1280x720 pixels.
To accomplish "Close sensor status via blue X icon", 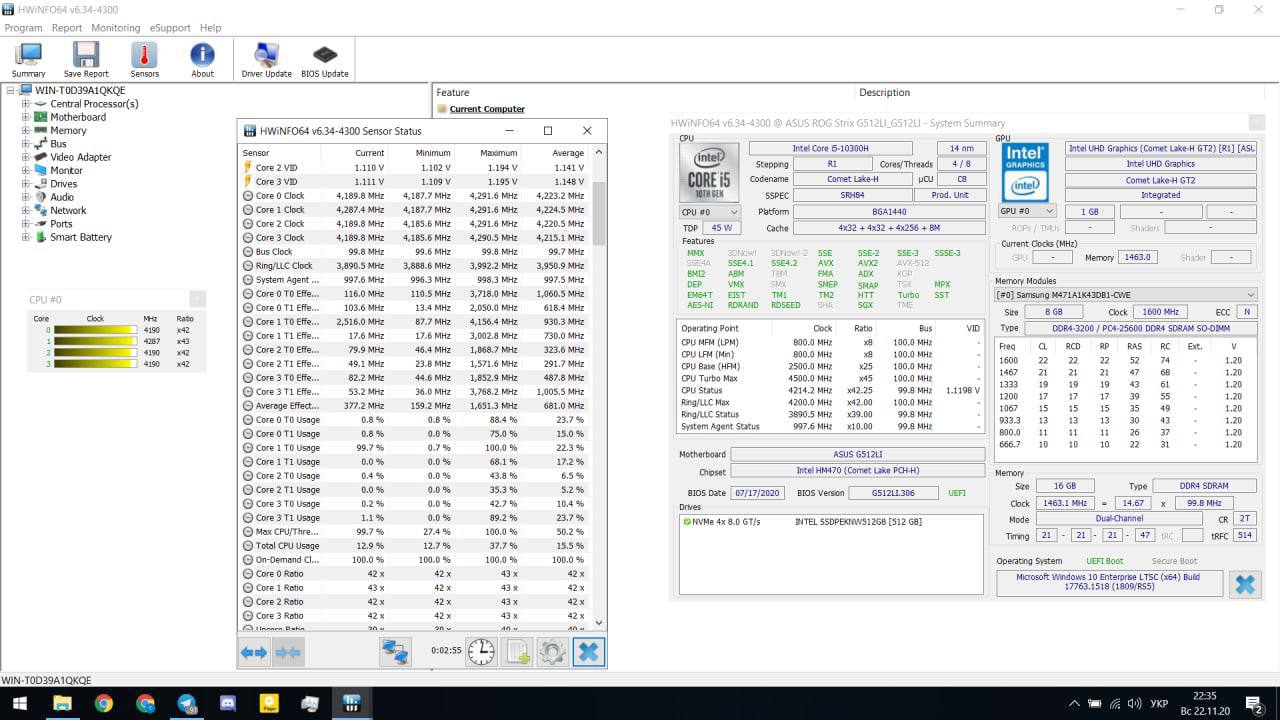I will coord(588,652).
